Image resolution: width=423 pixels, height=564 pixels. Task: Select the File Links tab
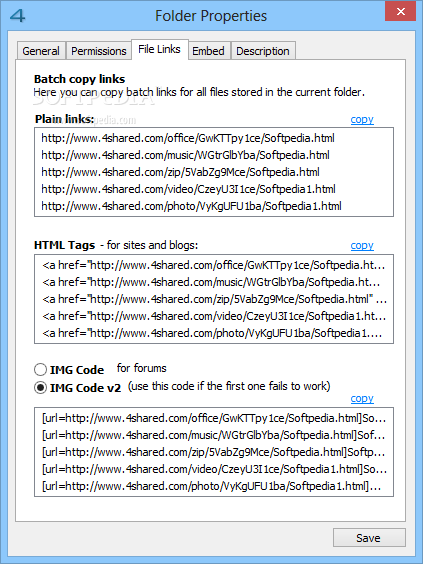coord(159,49)
